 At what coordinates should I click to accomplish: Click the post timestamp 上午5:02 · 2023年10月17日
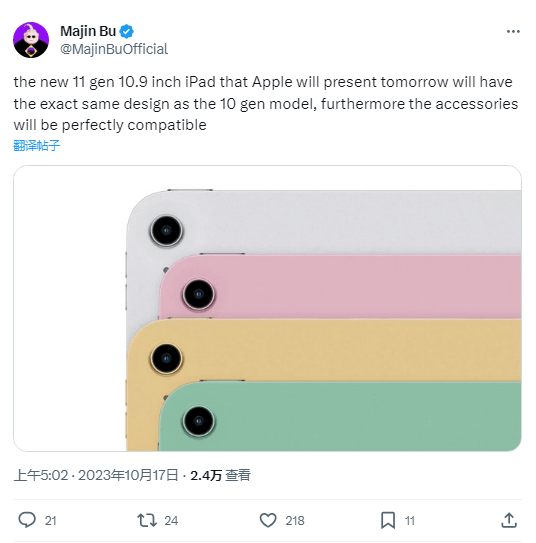point(96,475)
